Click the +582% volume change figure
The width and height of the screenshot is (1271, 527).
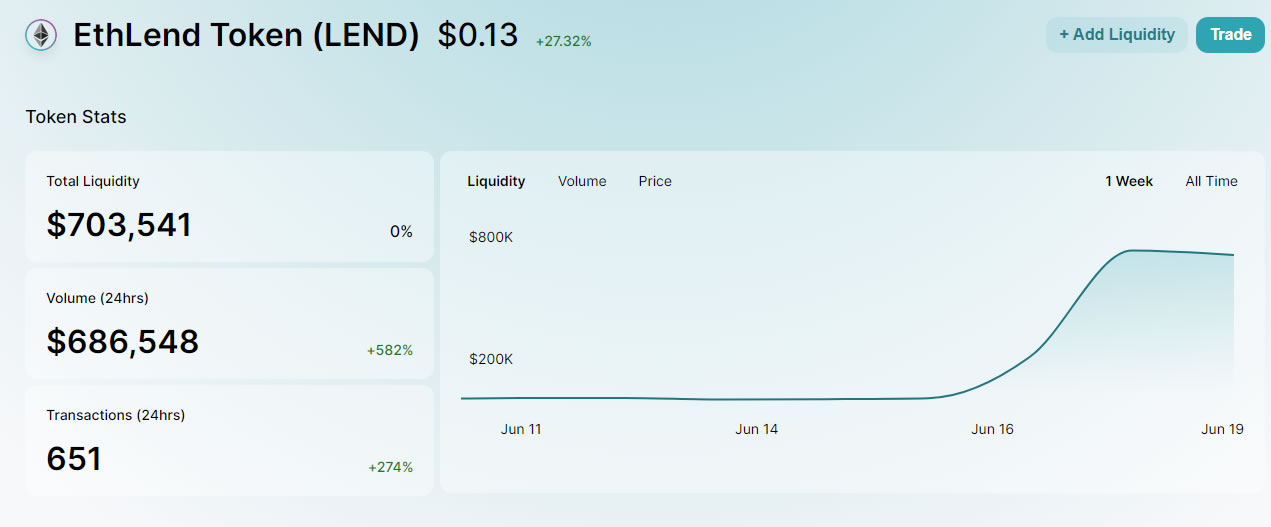tap(390, 350)
